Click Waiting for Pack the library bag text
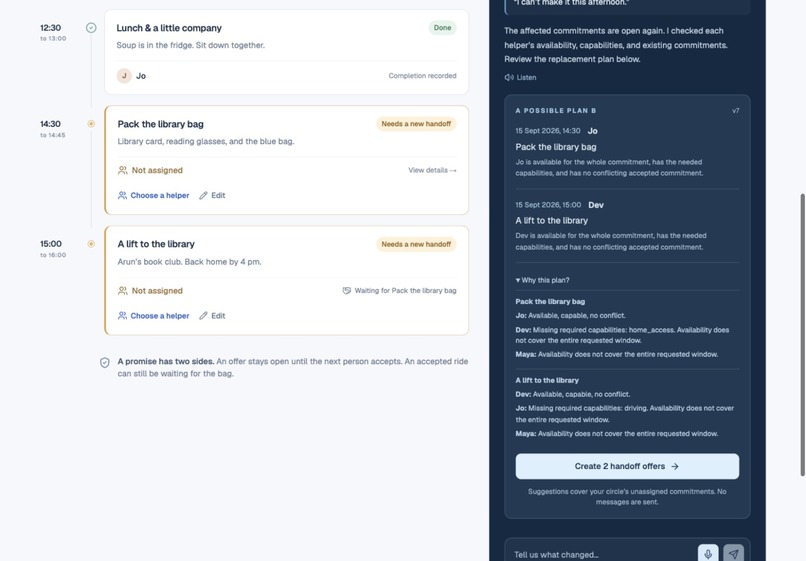Viewport: 806px width, 561px height. pos(406,291)
